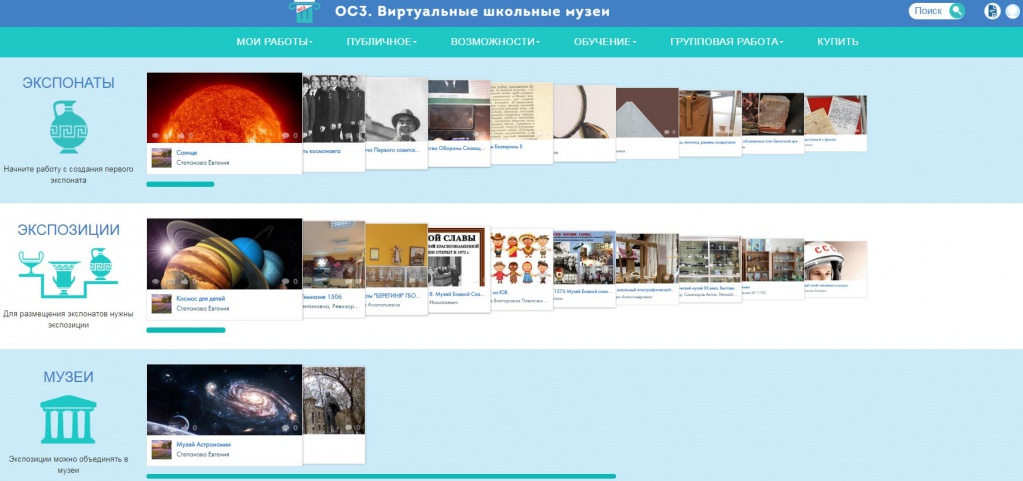Viewport: 1023px width, 481px height.
Task: Go to the КУПИТЬ menu item
Action: pos(838,42)
